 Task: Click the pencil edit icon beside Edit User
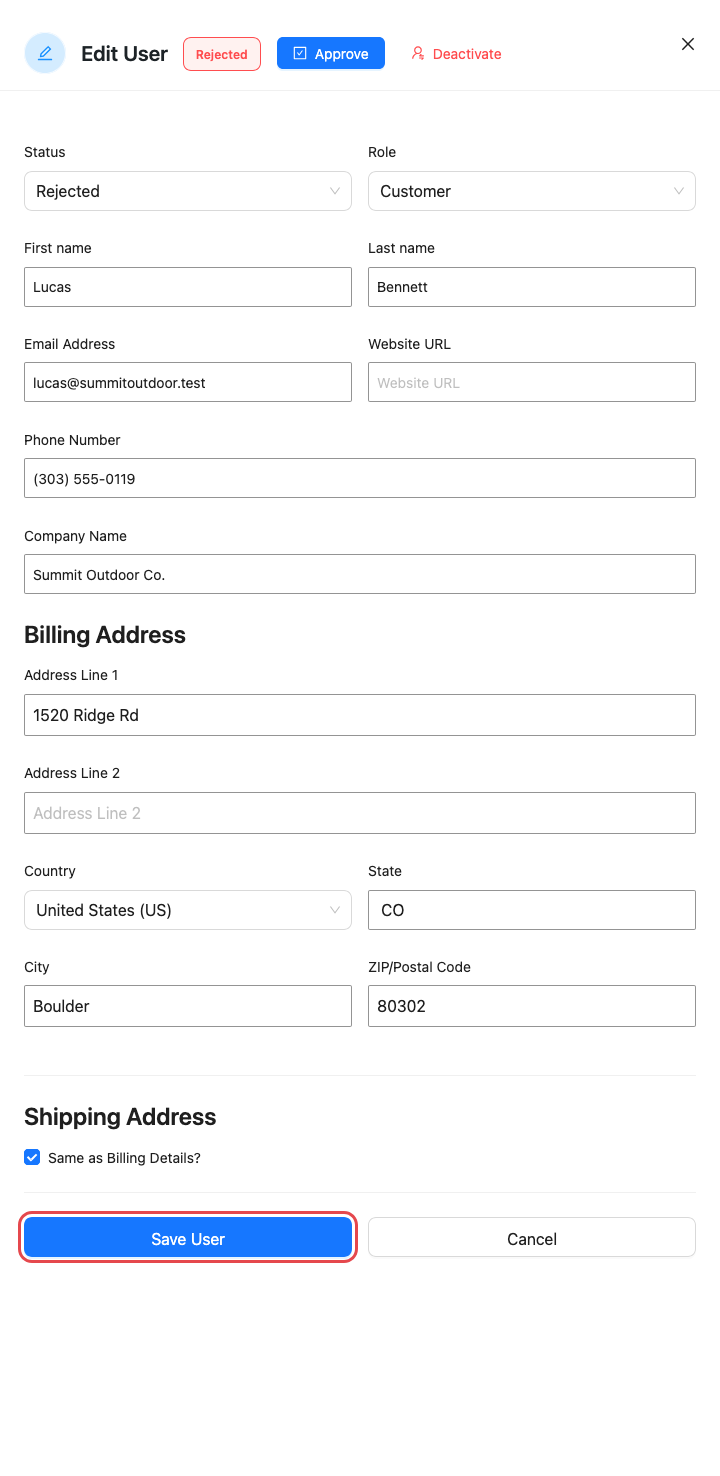click(45, 53)
